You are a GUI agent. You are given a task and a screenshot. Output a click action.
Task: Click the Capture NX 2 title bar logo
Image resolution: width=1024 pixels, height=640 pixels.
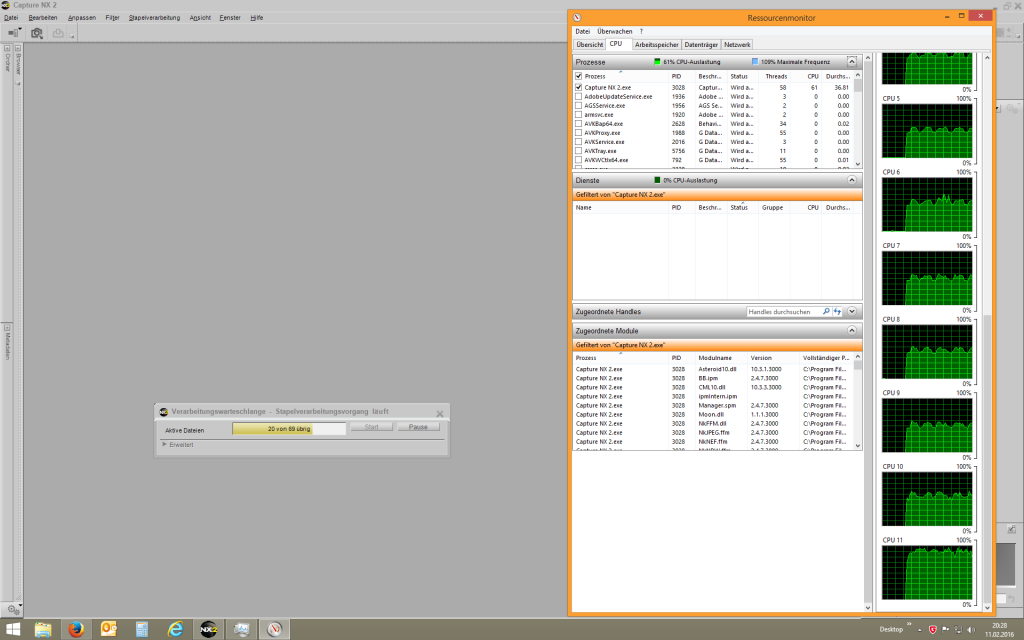(5, 5)
